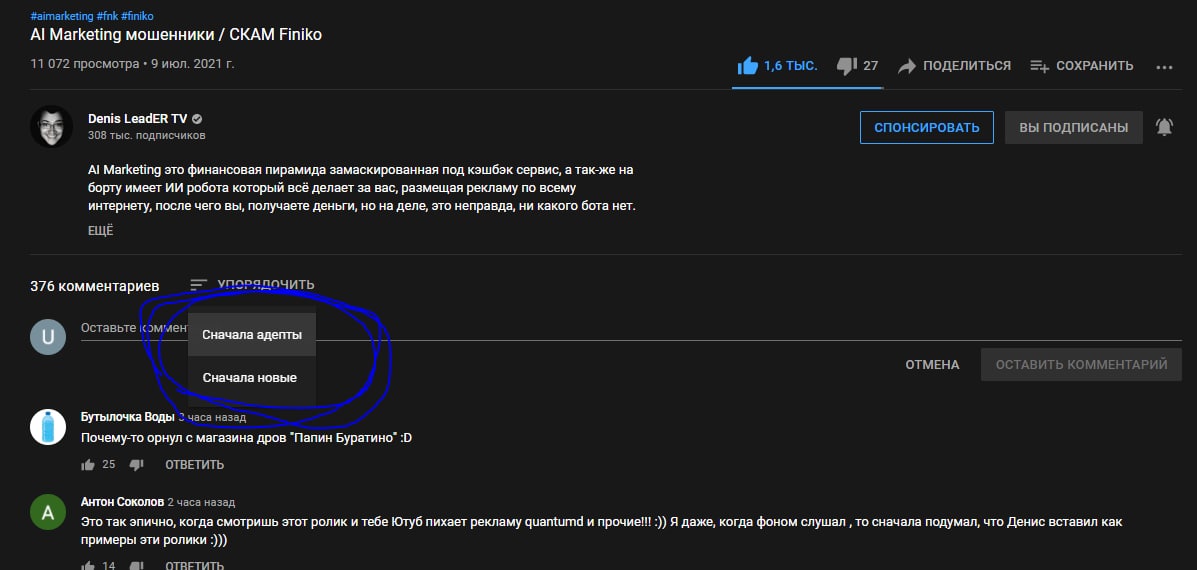Like Бутылочка Воды comment
This screenshot has height=570, width=1197.
(88, 464)
